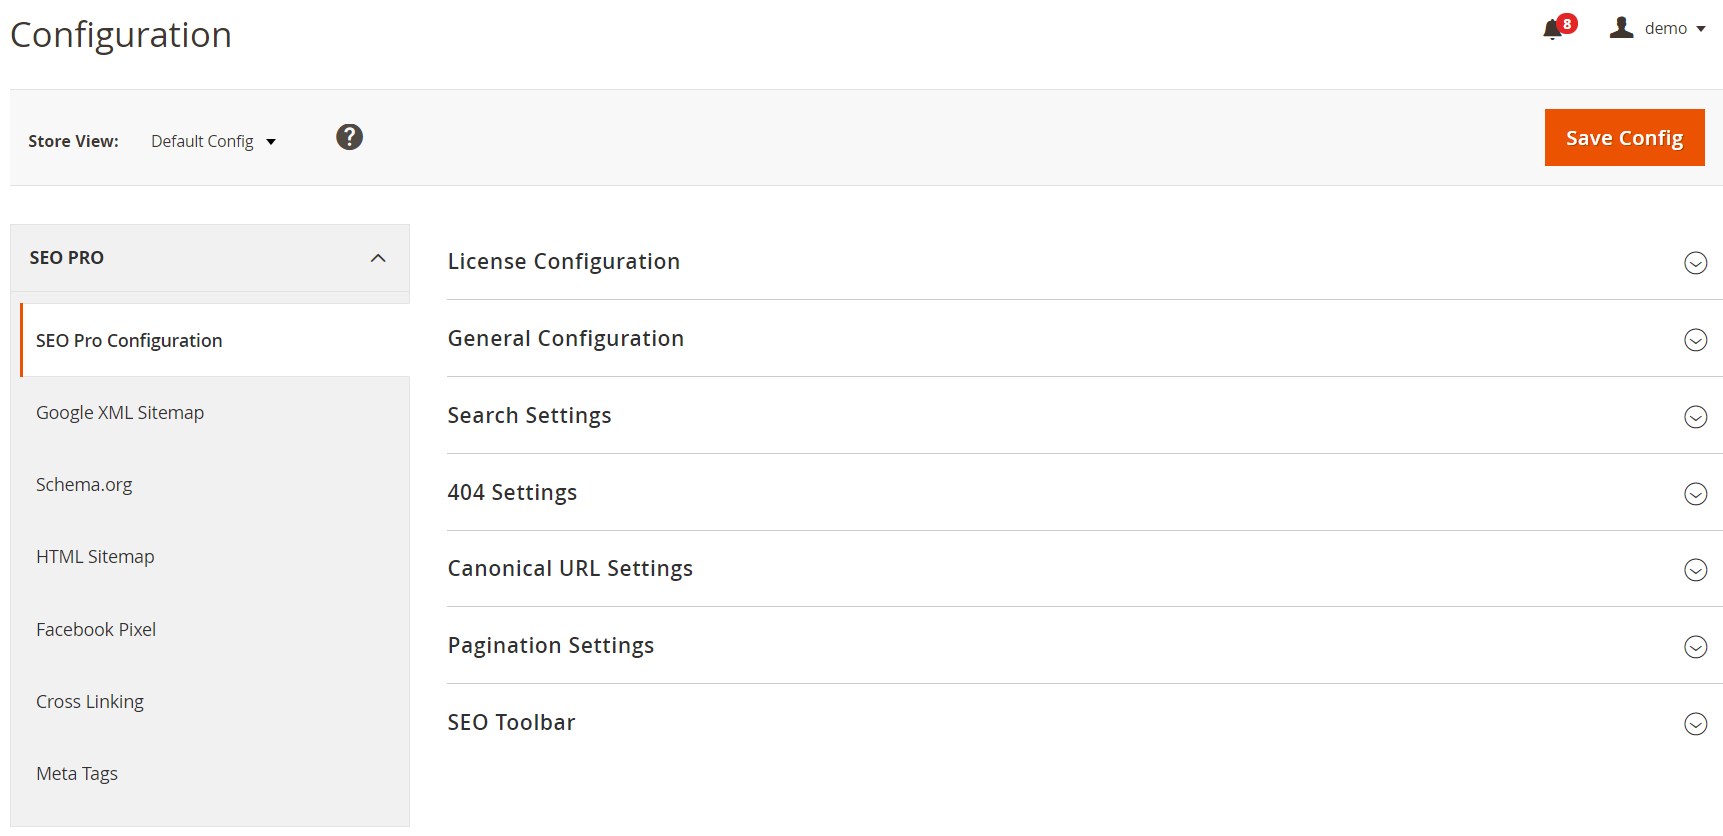
Task: Click the Store View label
Action: tap(73, 141)
